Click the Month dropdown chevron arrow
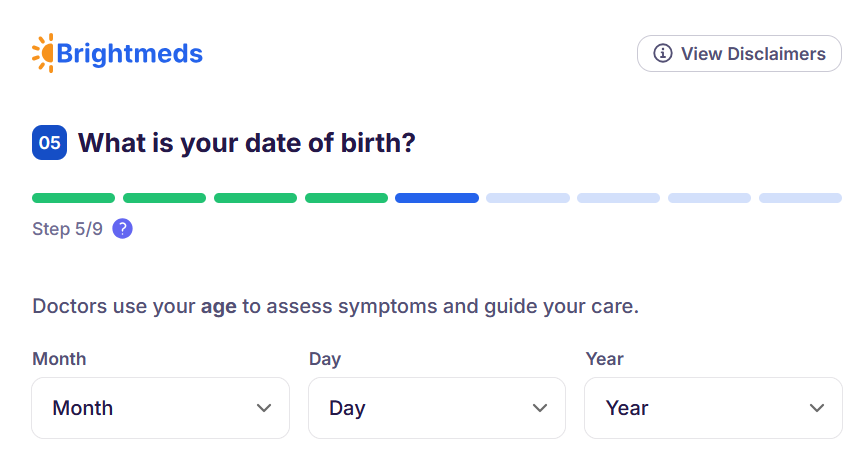The image size is (868, 461). pos(264,408)
